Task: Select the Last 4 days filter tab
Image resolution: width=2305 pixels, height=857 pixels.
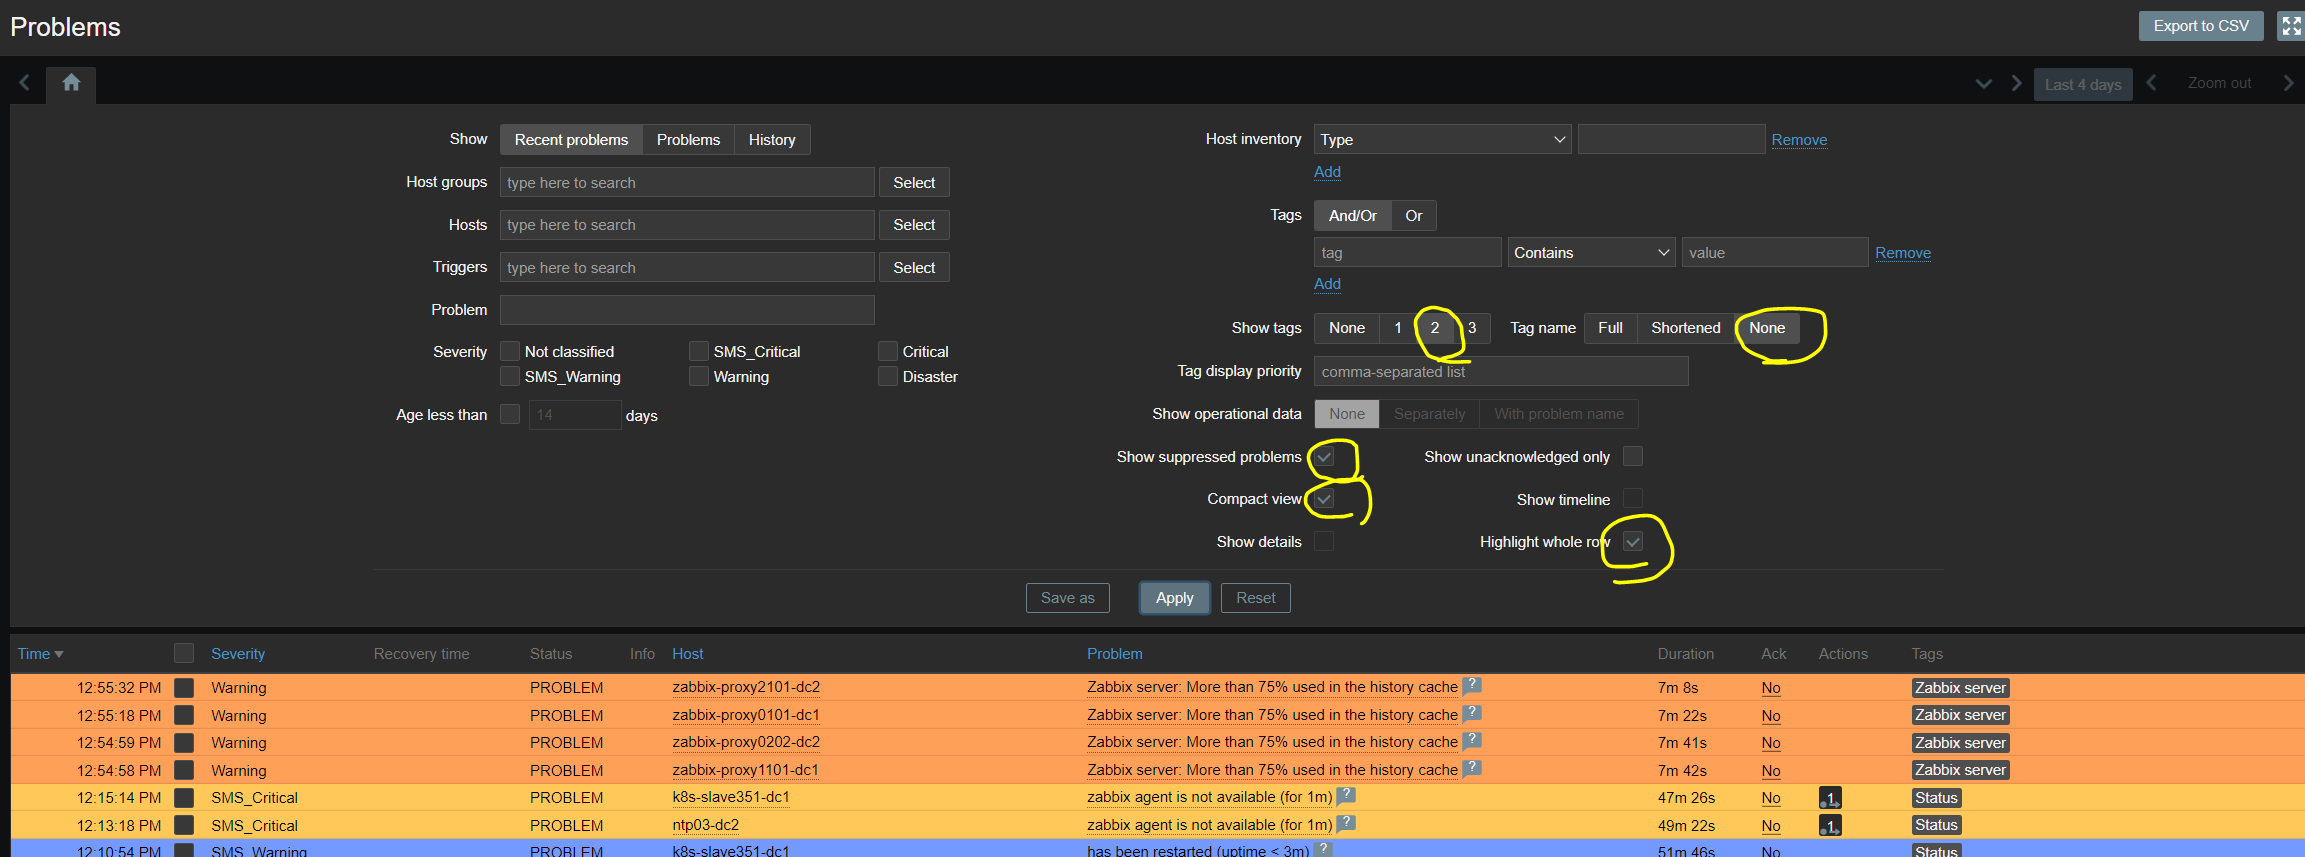Action: 2082,85
